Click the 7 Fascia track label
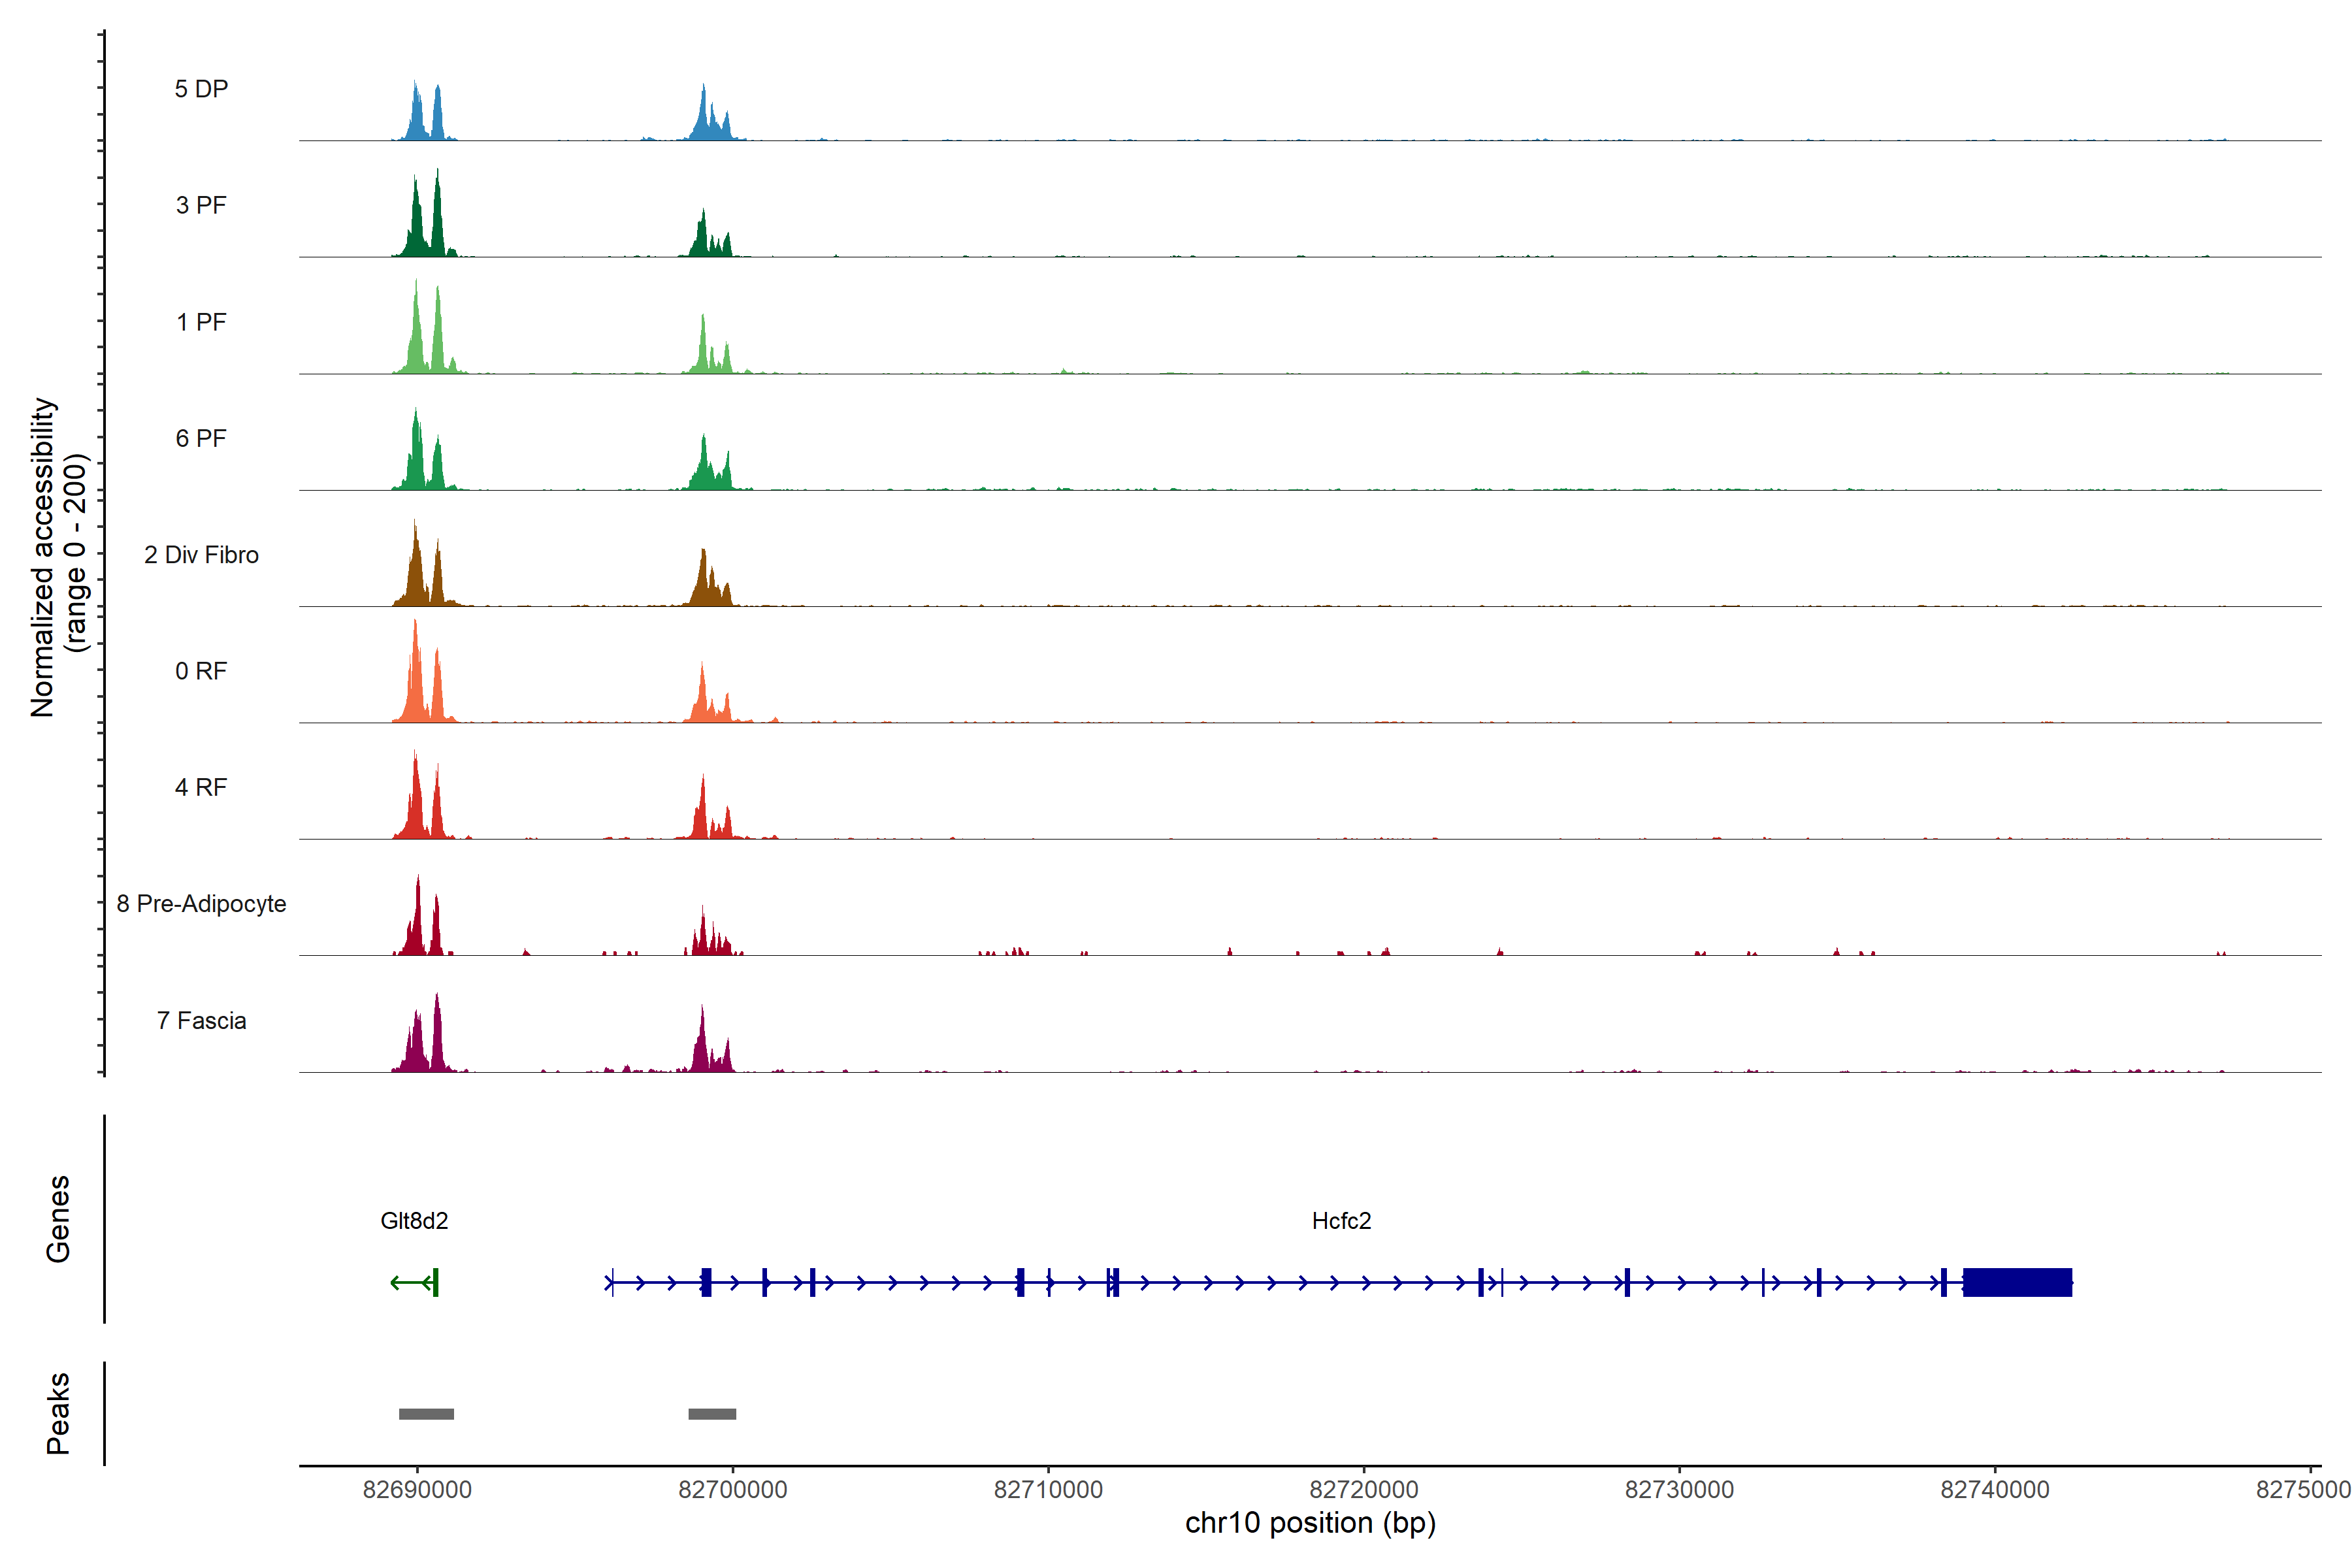 click(201, 1021)
